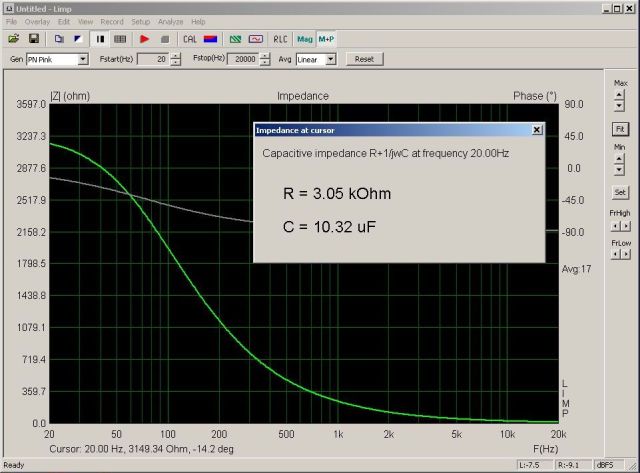Image resolution: width=640 pixels, height=473 pixels.
Task: Open the Analyze menu
Action: pos(170,22)
